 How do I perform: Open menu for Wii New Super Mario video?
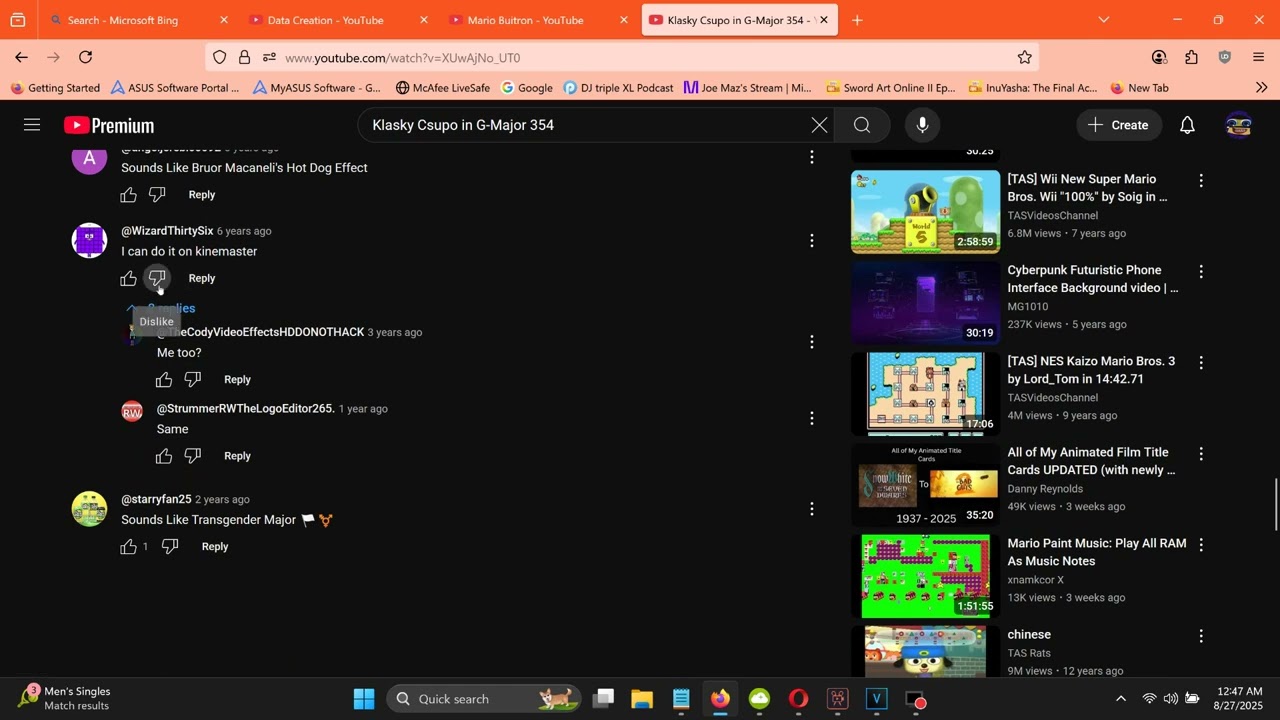tap(1201, 180)
